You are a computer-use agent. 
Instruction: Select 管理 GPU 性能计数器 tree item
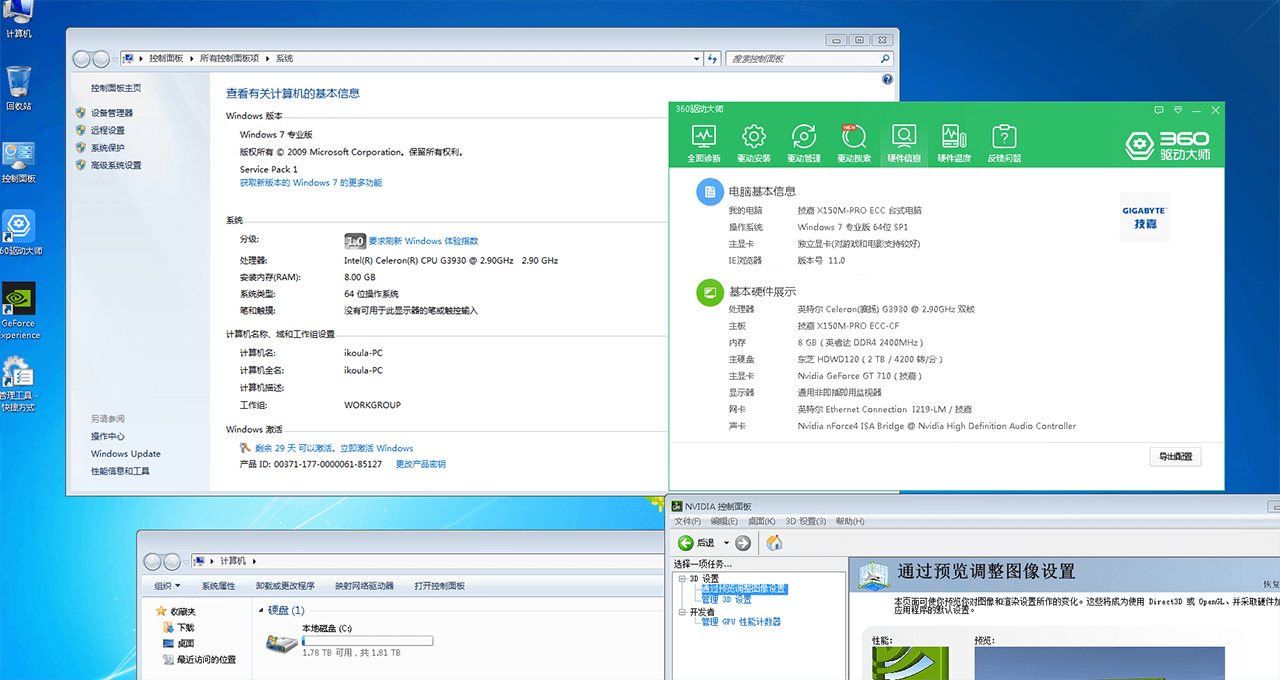741,622
